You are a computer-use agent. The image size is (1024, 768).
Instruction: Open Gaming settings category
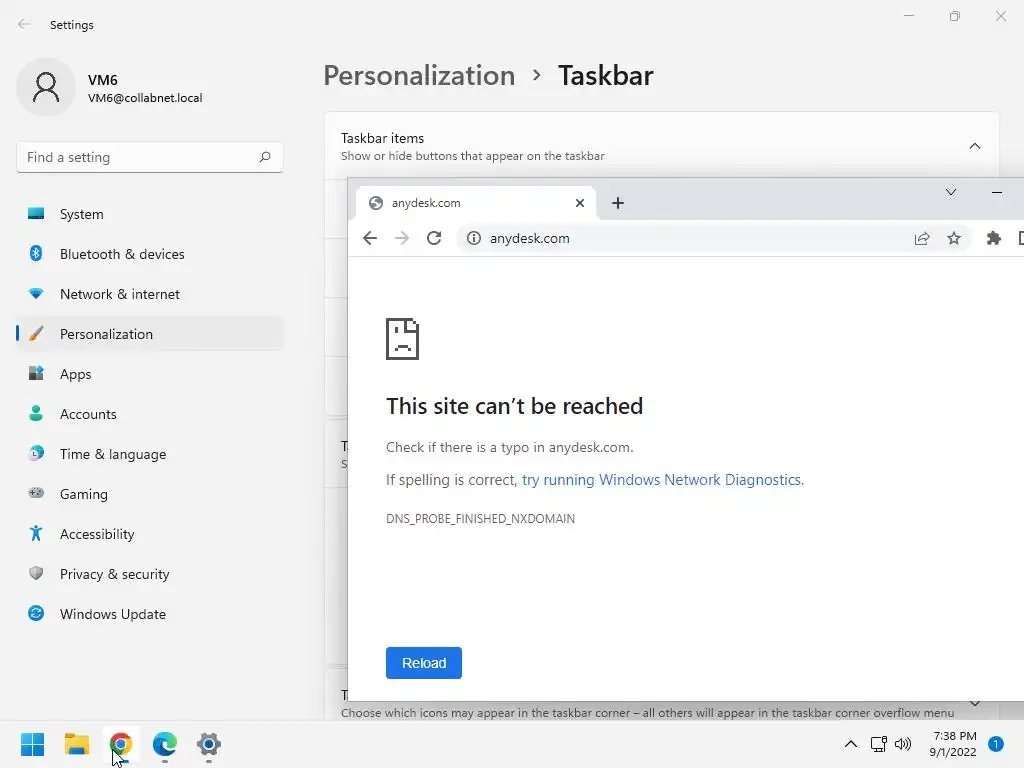(150, 494)
